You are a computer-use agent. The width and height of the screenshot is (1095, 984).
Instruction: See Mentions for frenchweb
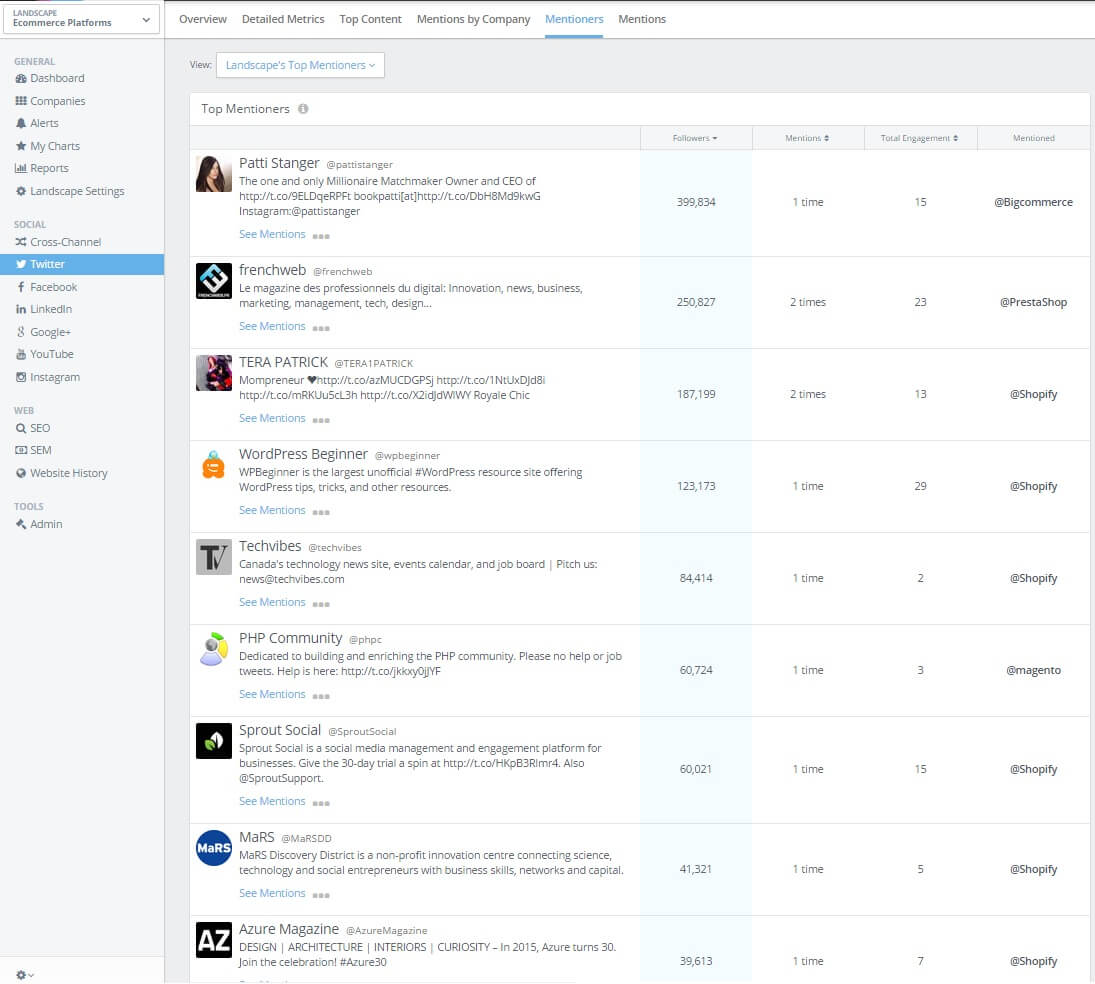tap(272, 327)
